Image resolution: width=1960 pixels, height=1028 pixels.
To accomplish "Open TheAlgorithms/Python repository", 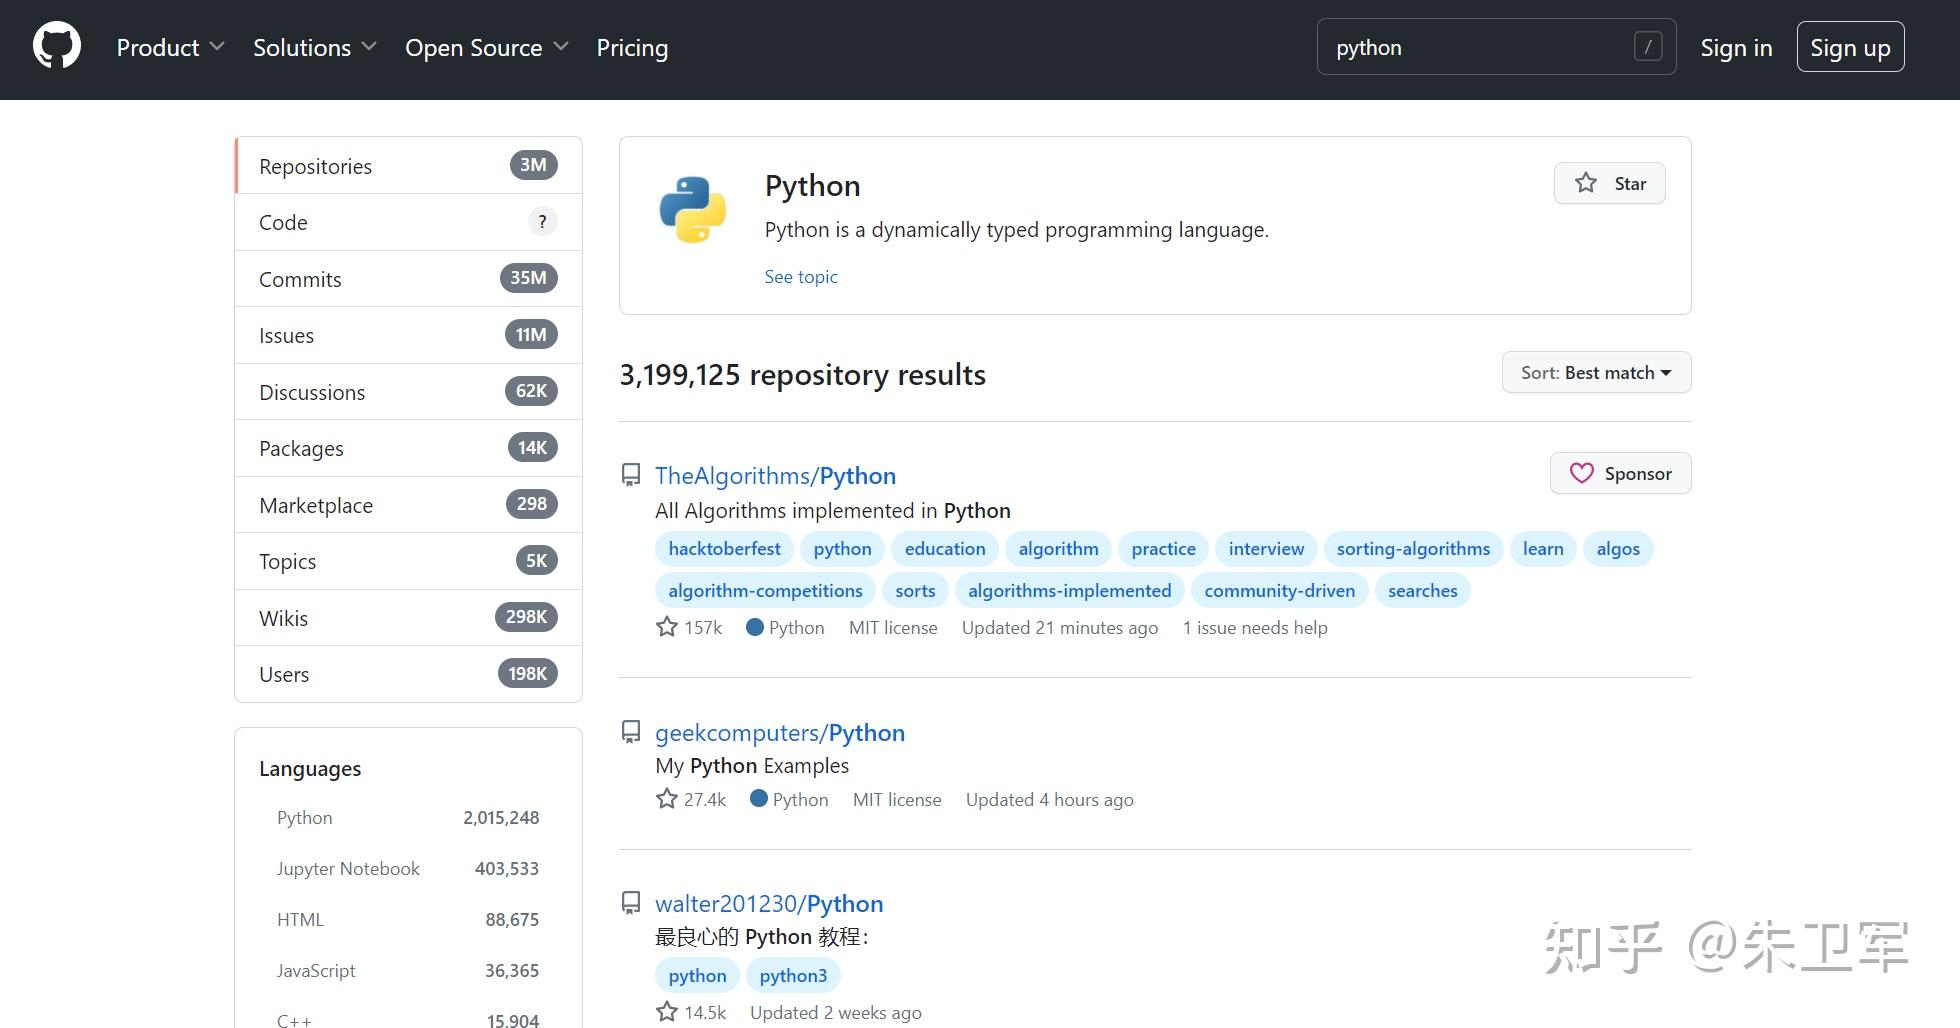I will 775,475.
